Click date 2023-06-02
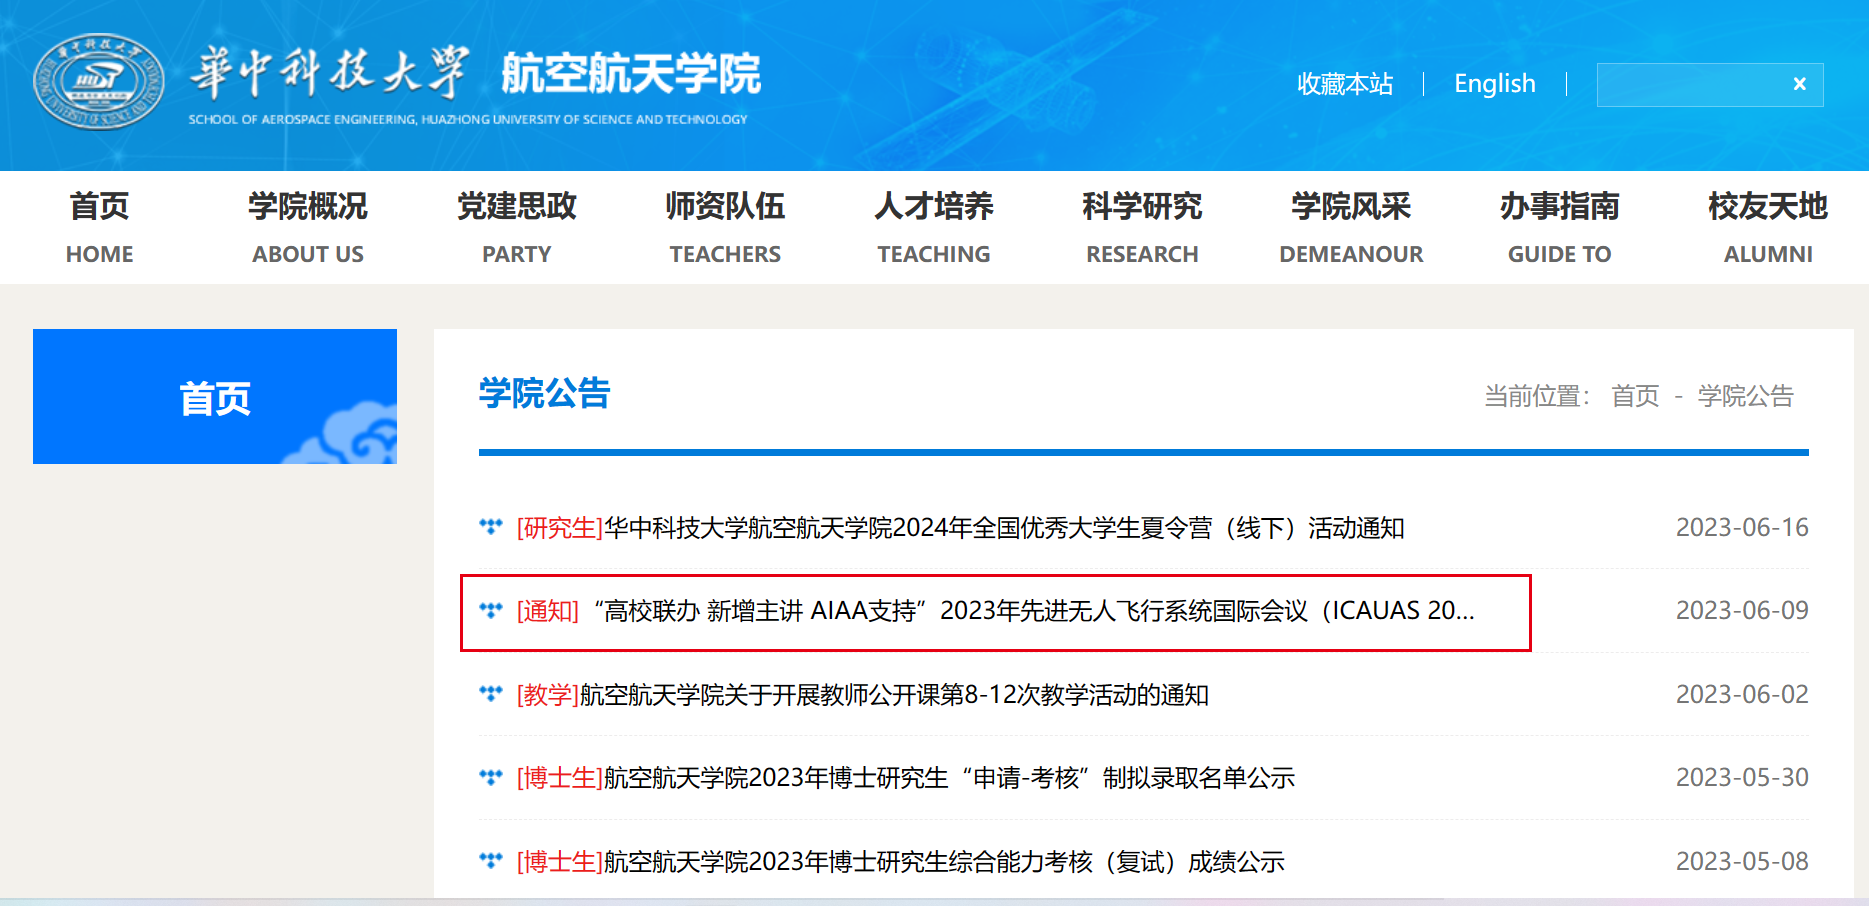 [1742, 694]
